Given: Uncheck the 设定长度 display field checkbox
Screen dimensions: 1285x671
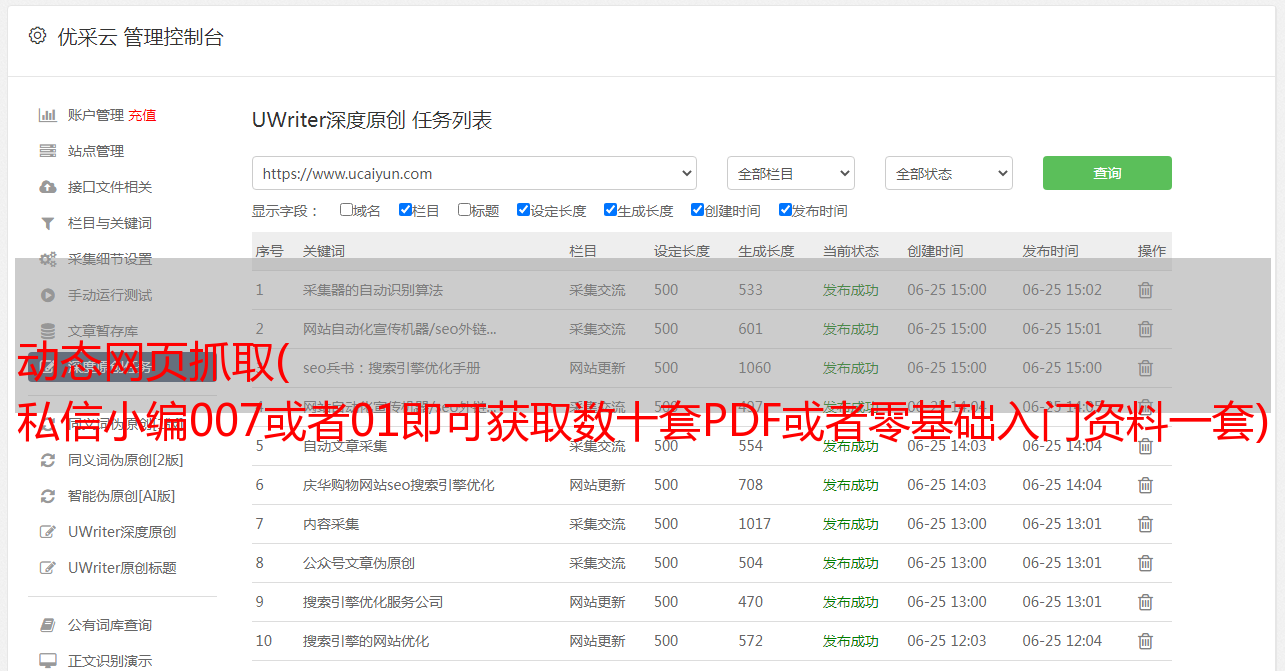Looking at the screenshot, I should pos(523,210).
